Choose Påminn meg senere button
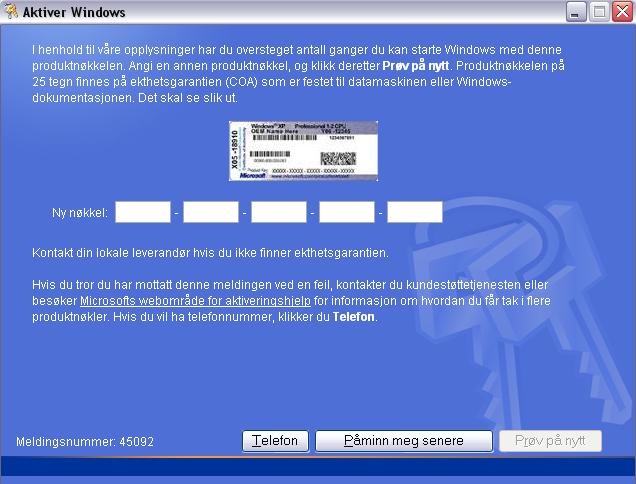The height and width of the screenshot is (484, 636). 404,441
